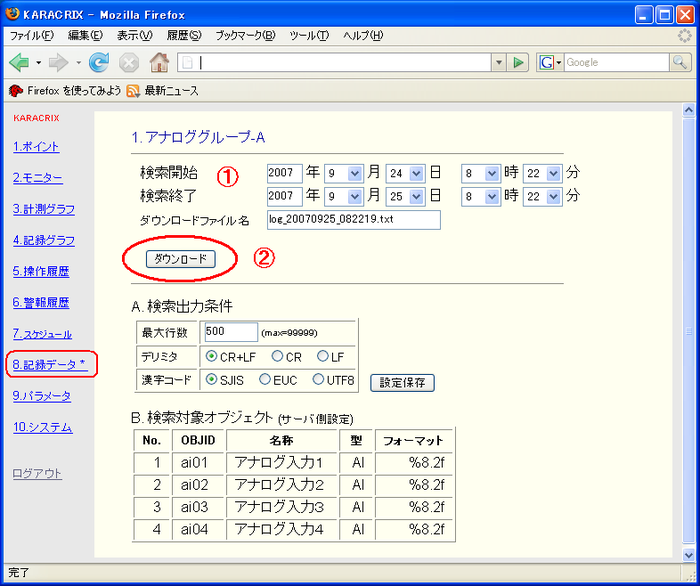Go to the Home page icon
The height and width of the screenshot is (586, 700).
pyautogui.click(x=159, y=62)
